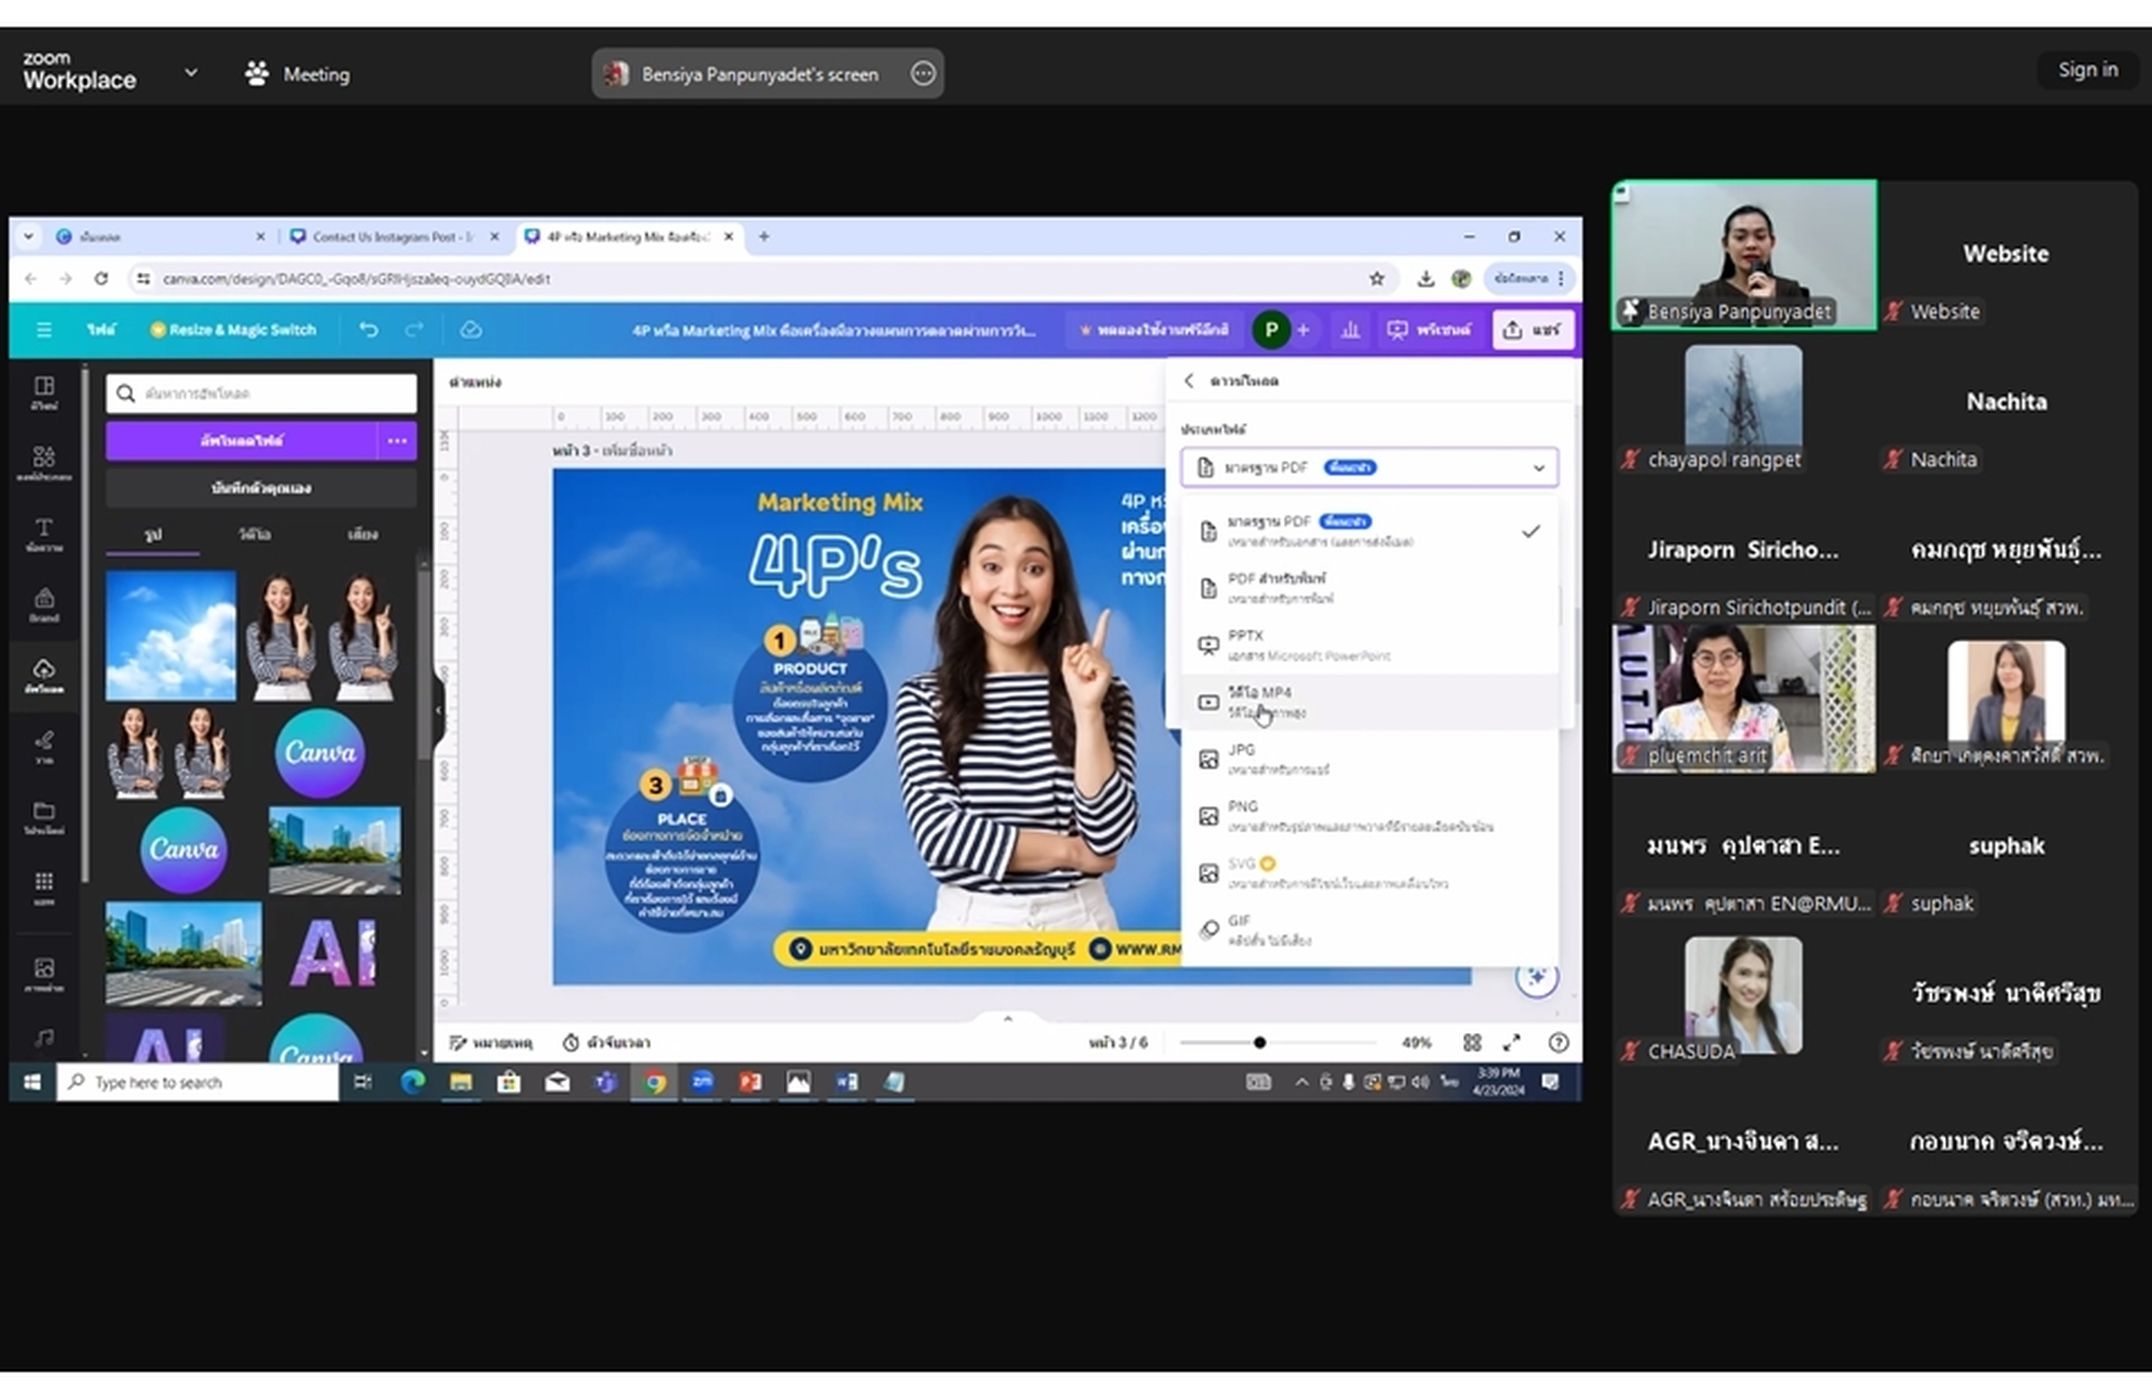Select the GIF format option
Image resolution: width=2152 pixels, height=1399 pixels.
[1369, 929]
